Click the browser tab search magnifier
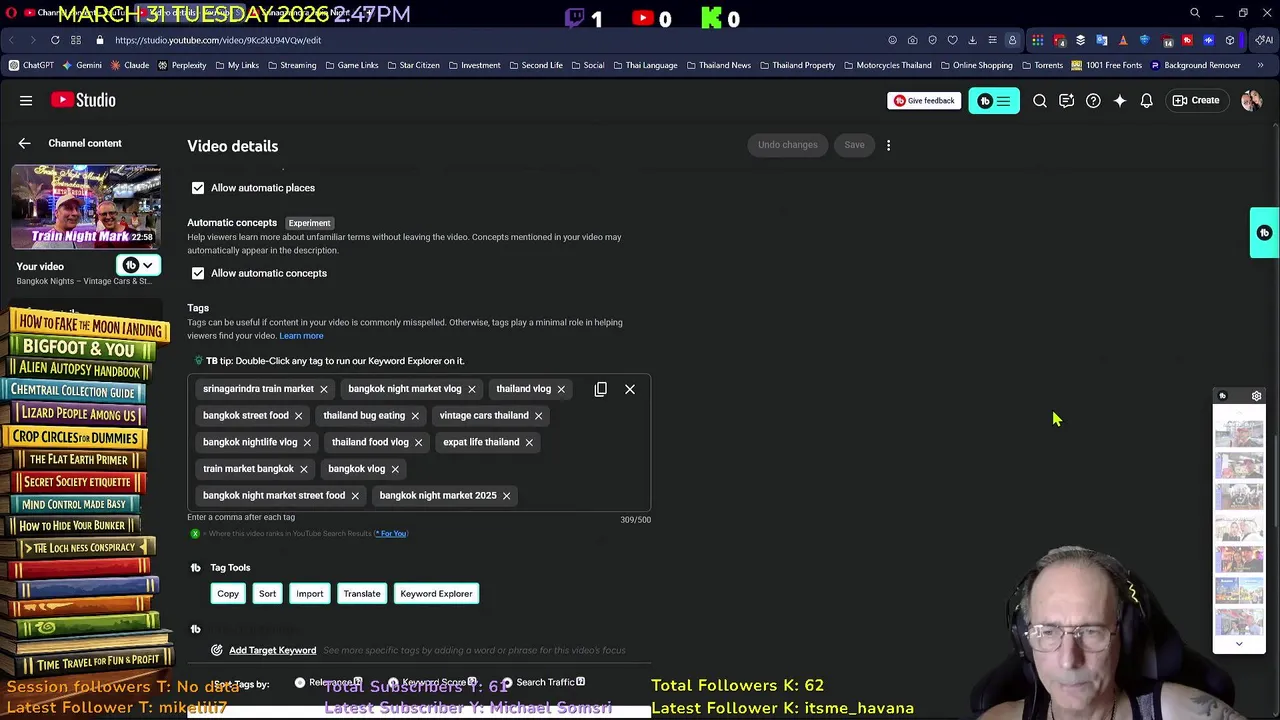The image size is (1280, 720). (x=1195, y=13)
